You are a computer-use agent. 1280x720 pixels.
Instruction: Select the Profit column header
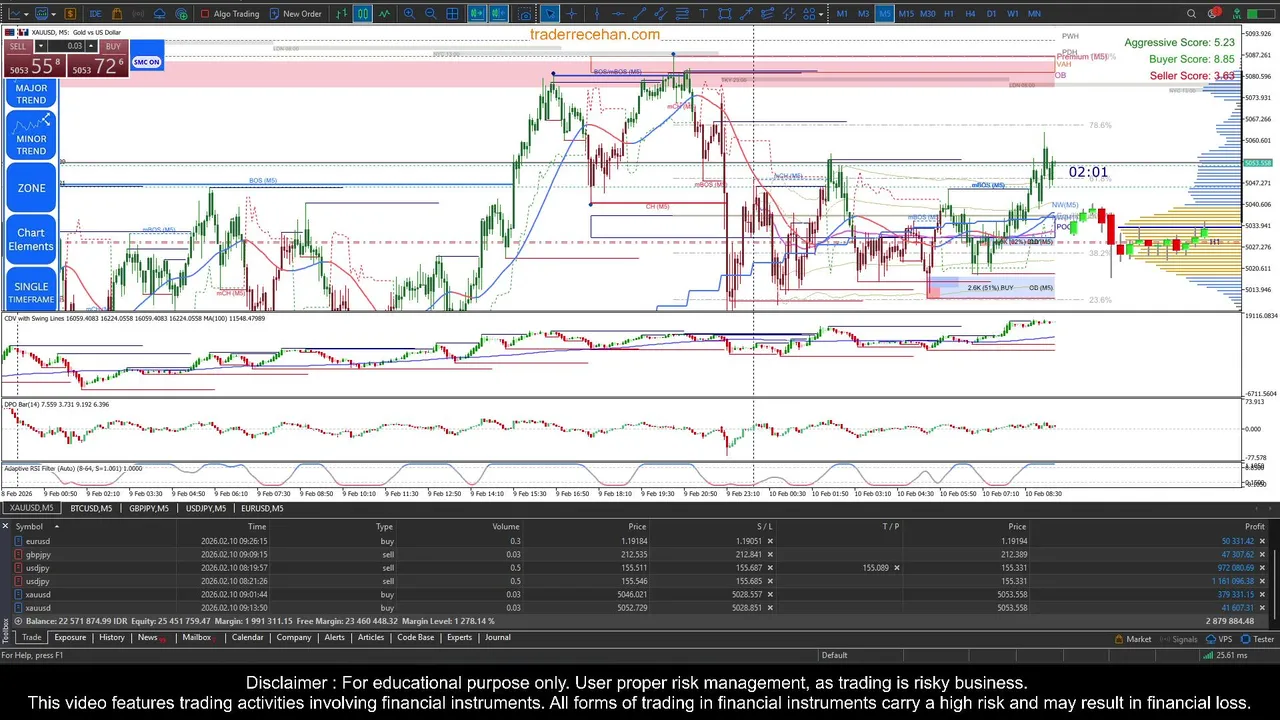[1255, 526]
